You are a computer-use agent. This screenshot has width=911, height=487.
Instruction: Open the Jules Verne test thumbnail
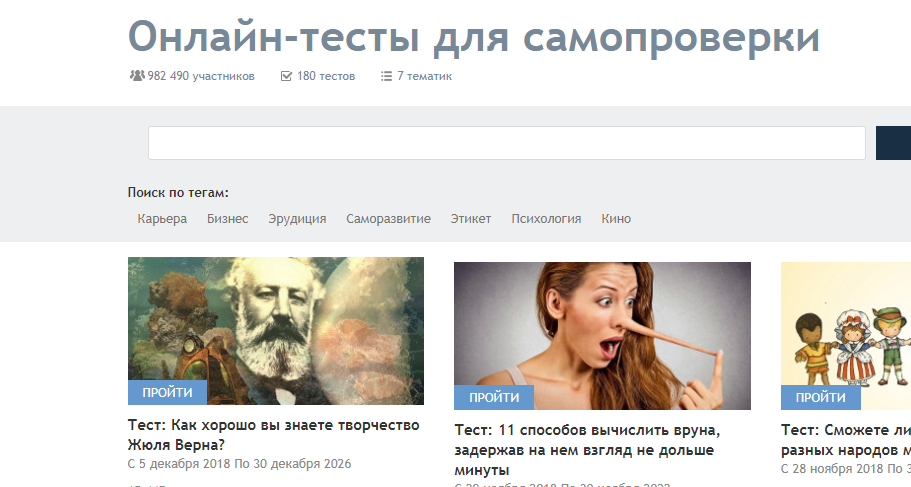[x=276, y=331]
